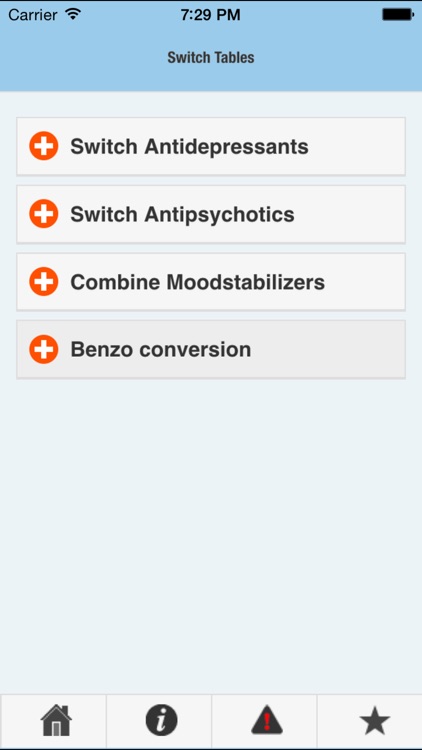This screenshot has width=422, height=750.
Task: Expand the Switch Antipsychotics section
Action: [211, 214]
